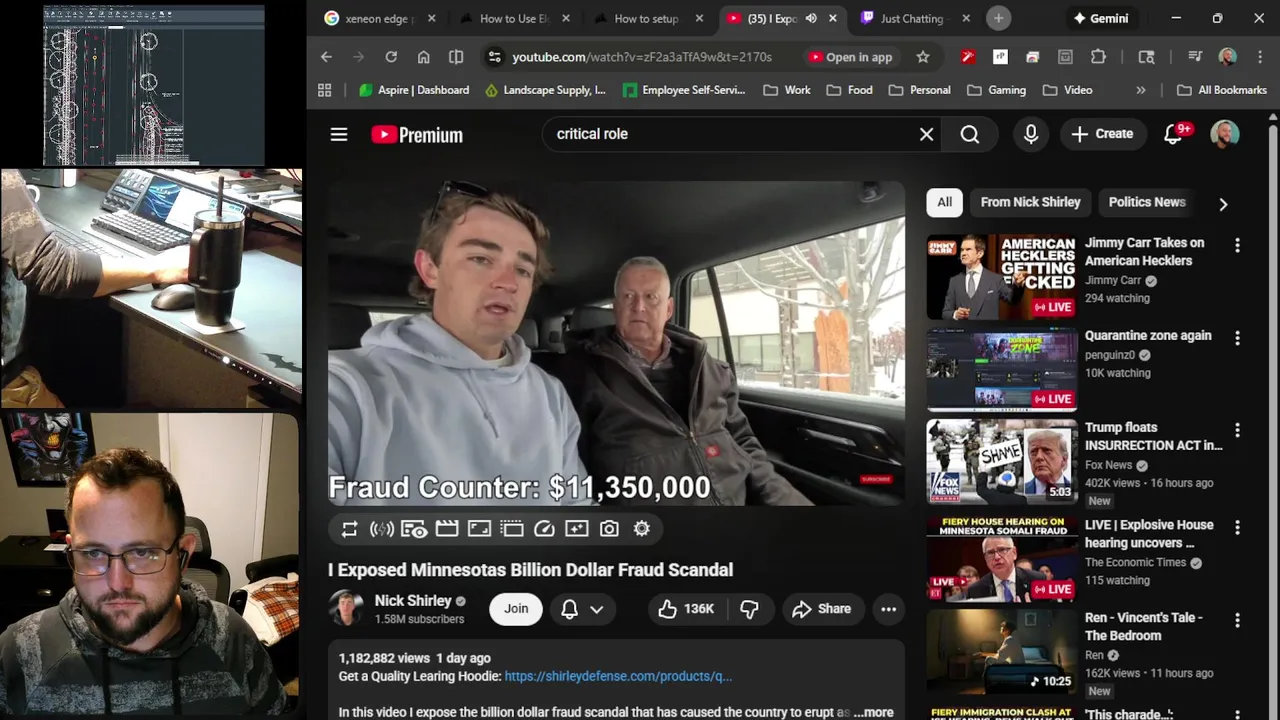The image size is (1280, 720).
Task: Start voice search with microphone icon
Action: click(1031, 134)
